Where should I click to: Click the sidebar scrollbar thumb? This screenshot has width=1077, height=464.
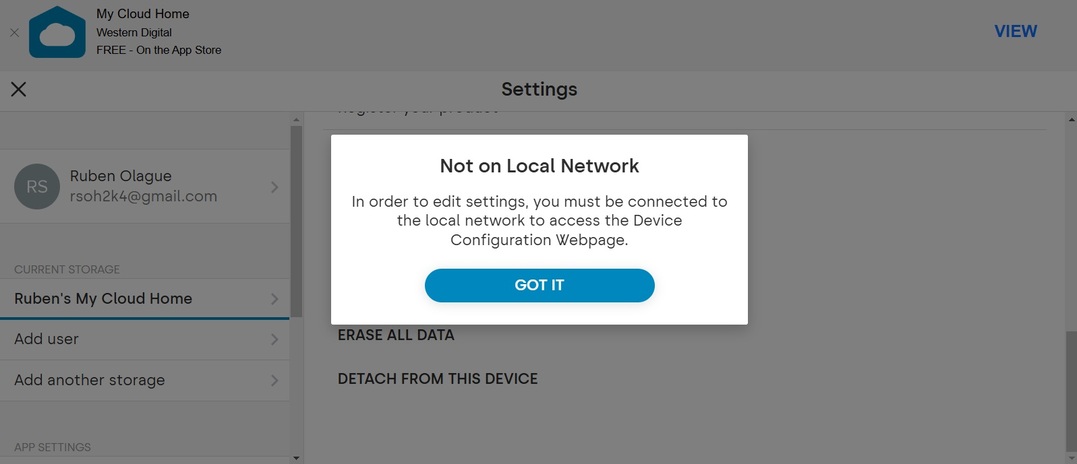[x=295, y=221]
